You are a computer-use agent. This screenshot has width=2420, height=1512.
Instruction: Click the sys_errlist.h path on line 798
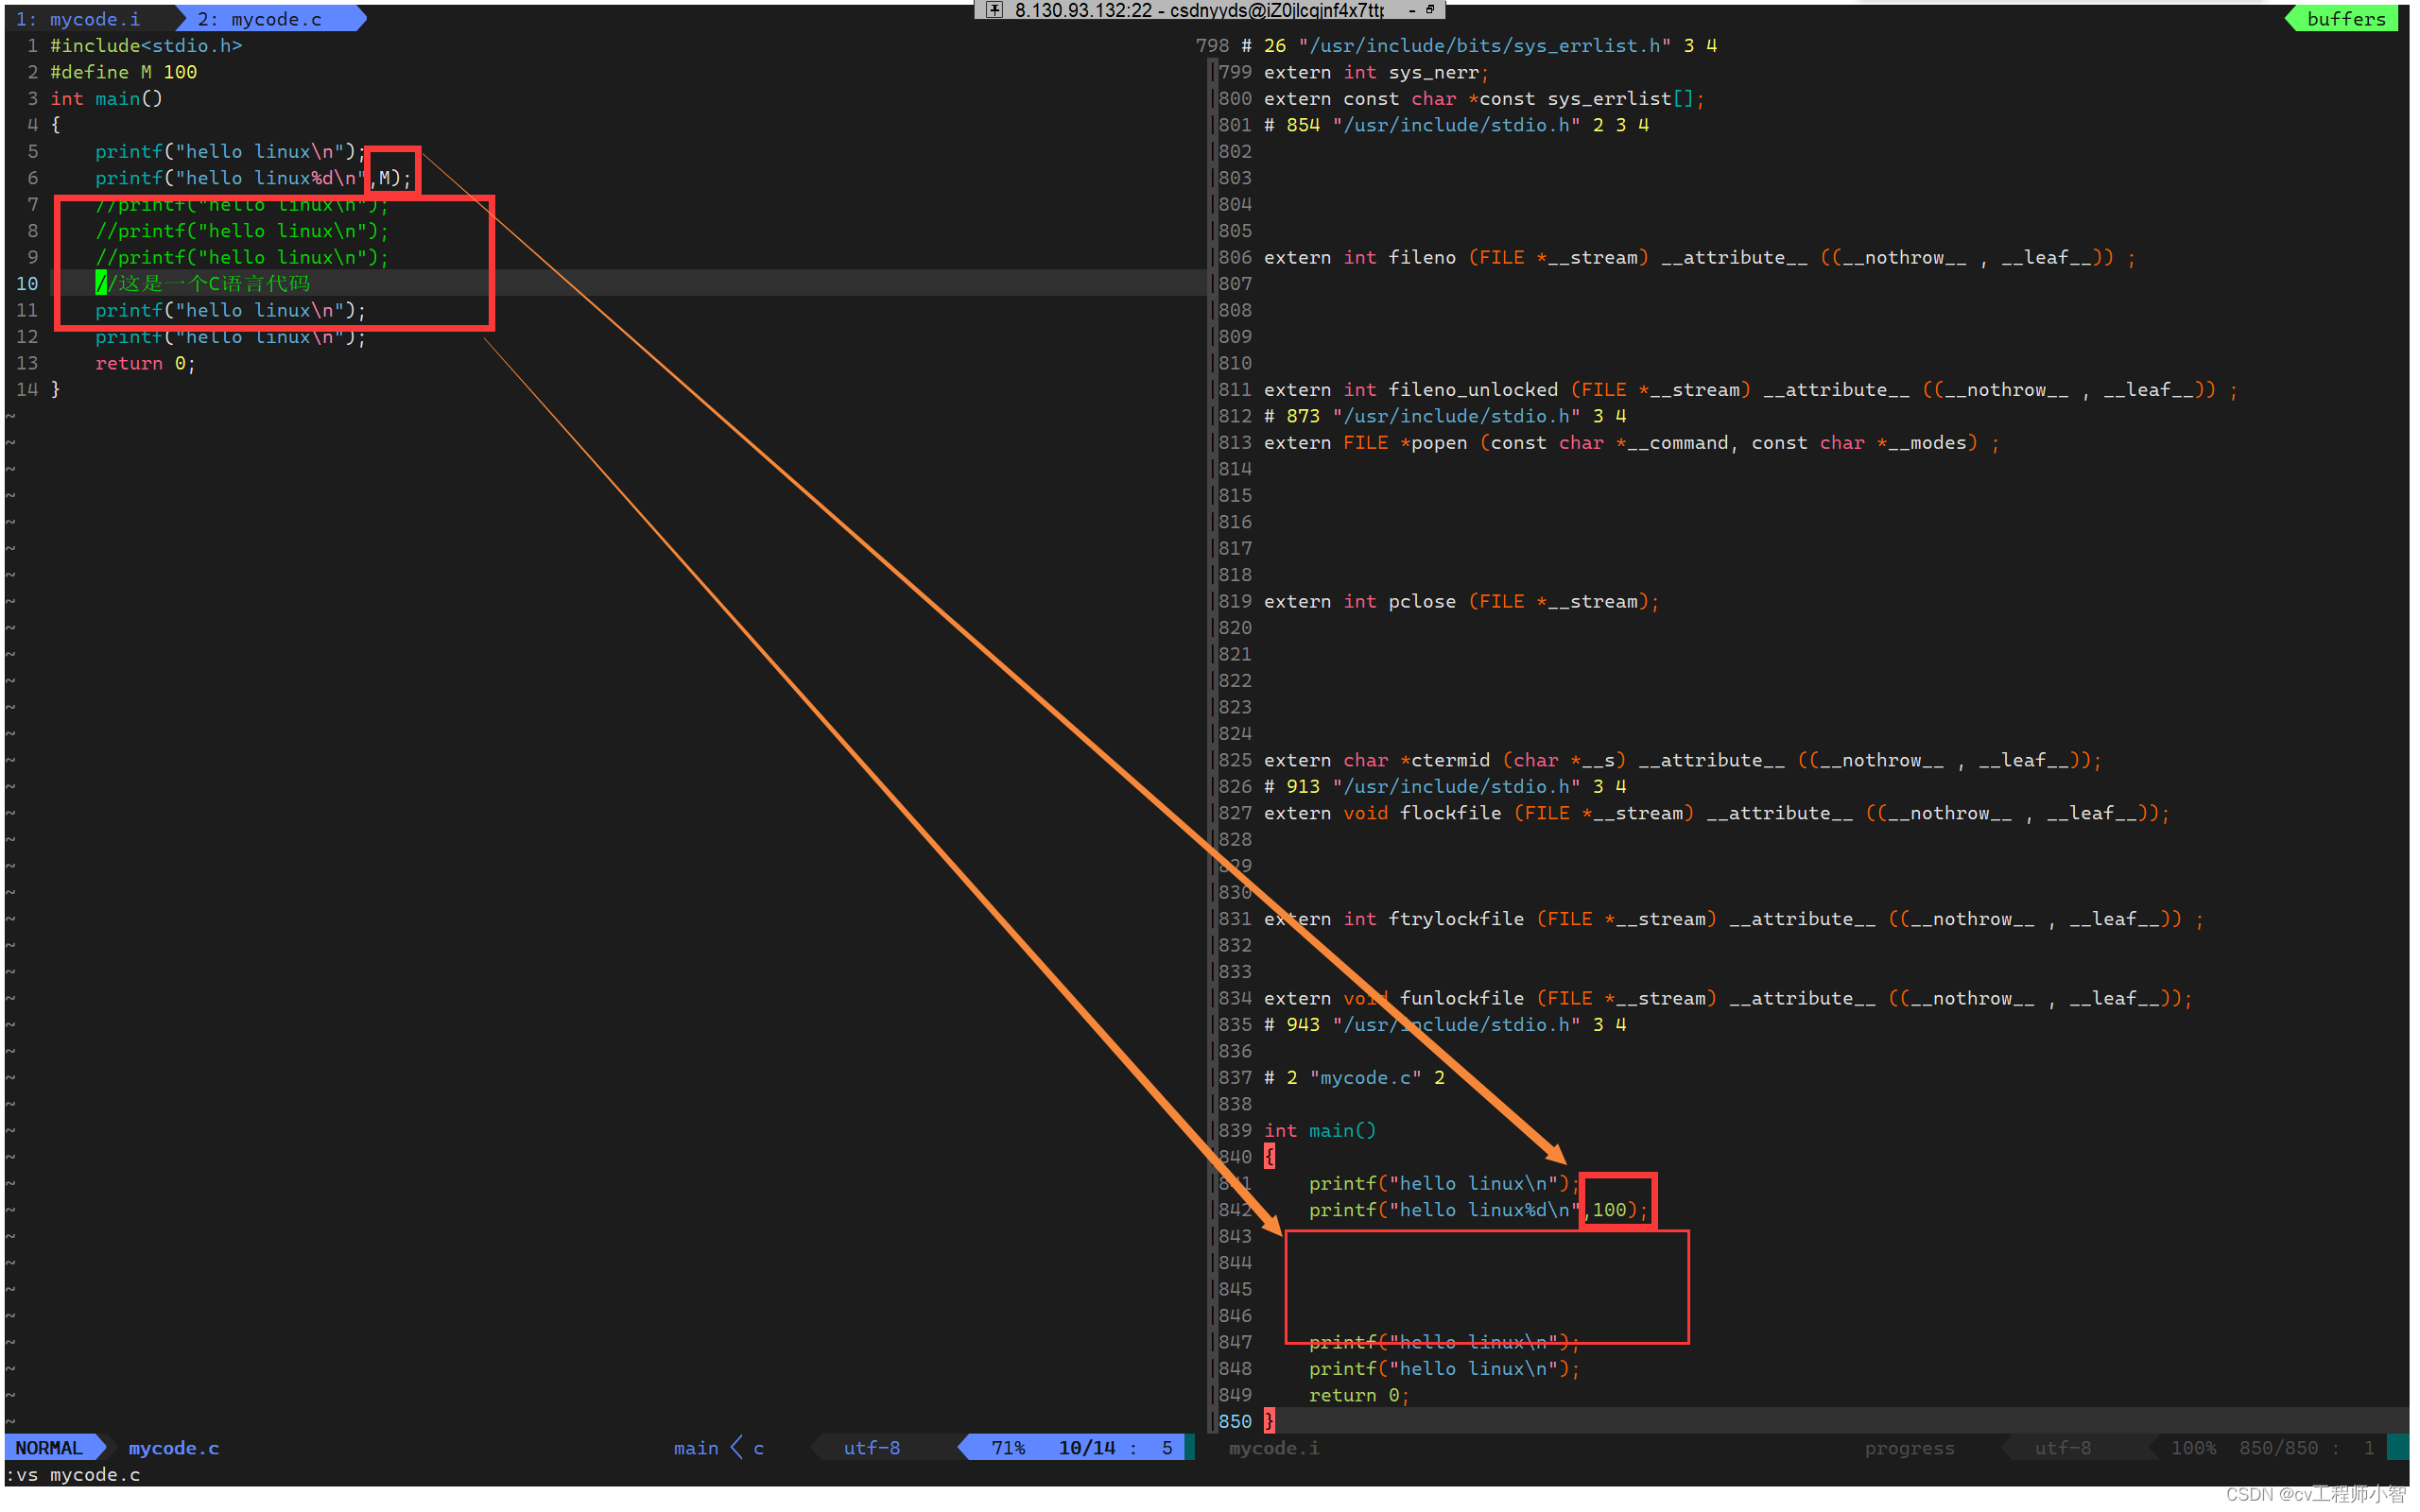[x=1484, y=46]
